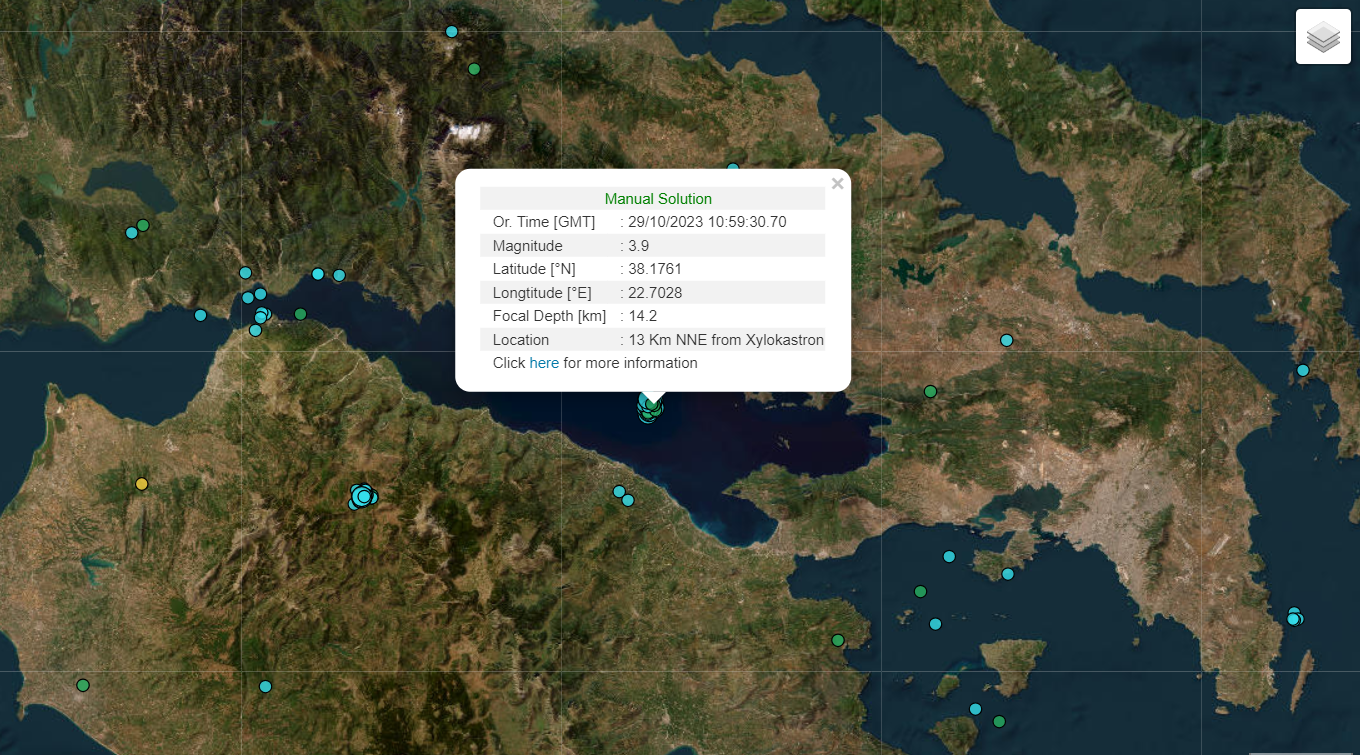The width and height of the screenshot is (1360, 755).
Task: Select cyan marker next to the lakeside green marker
Action: [x=131, y=233]
